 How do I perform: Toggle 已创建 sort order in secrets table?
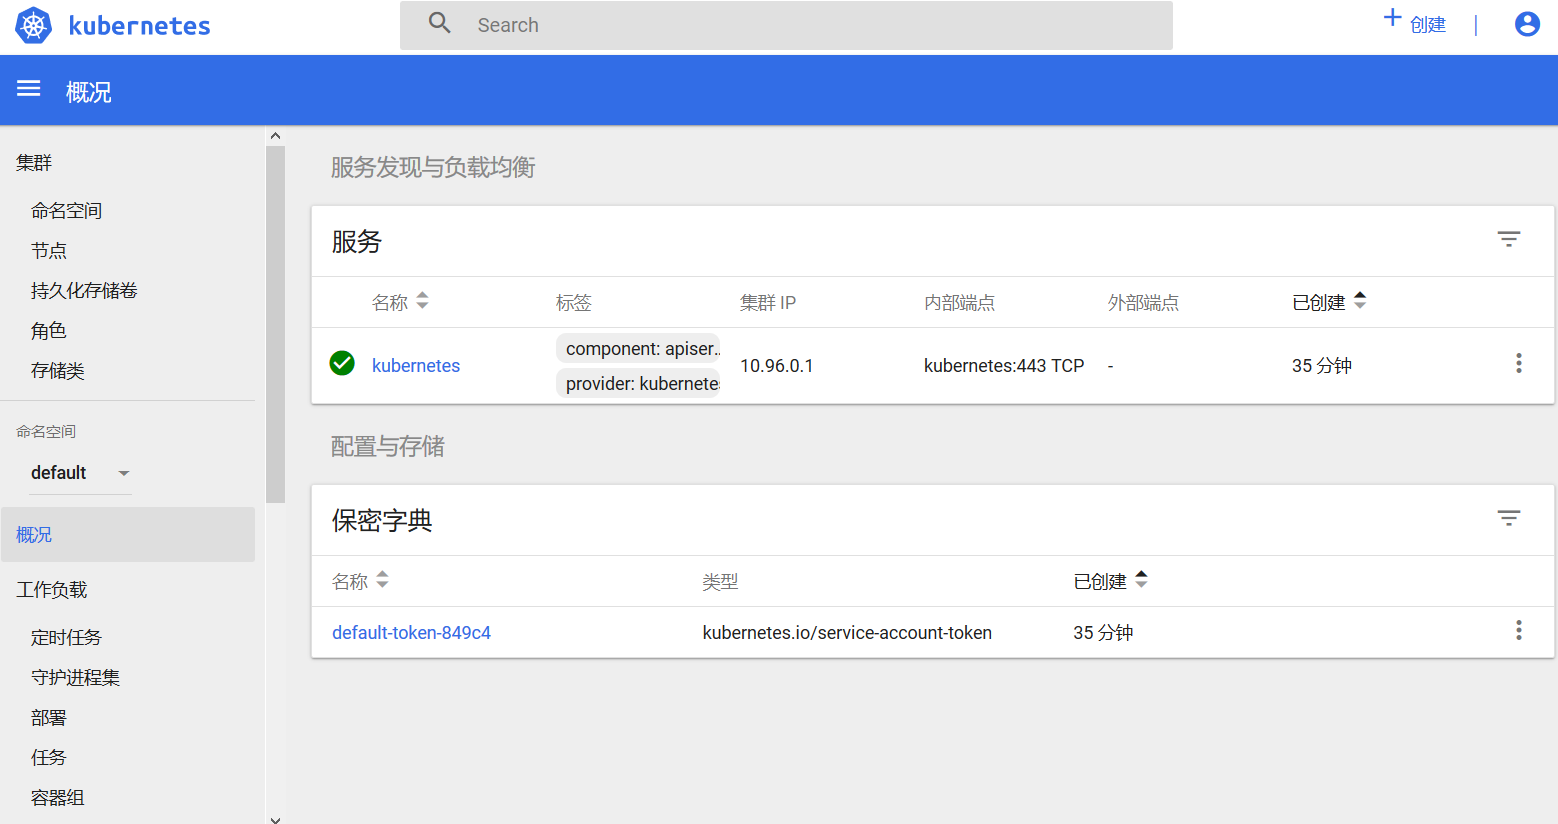[1140, 578]
